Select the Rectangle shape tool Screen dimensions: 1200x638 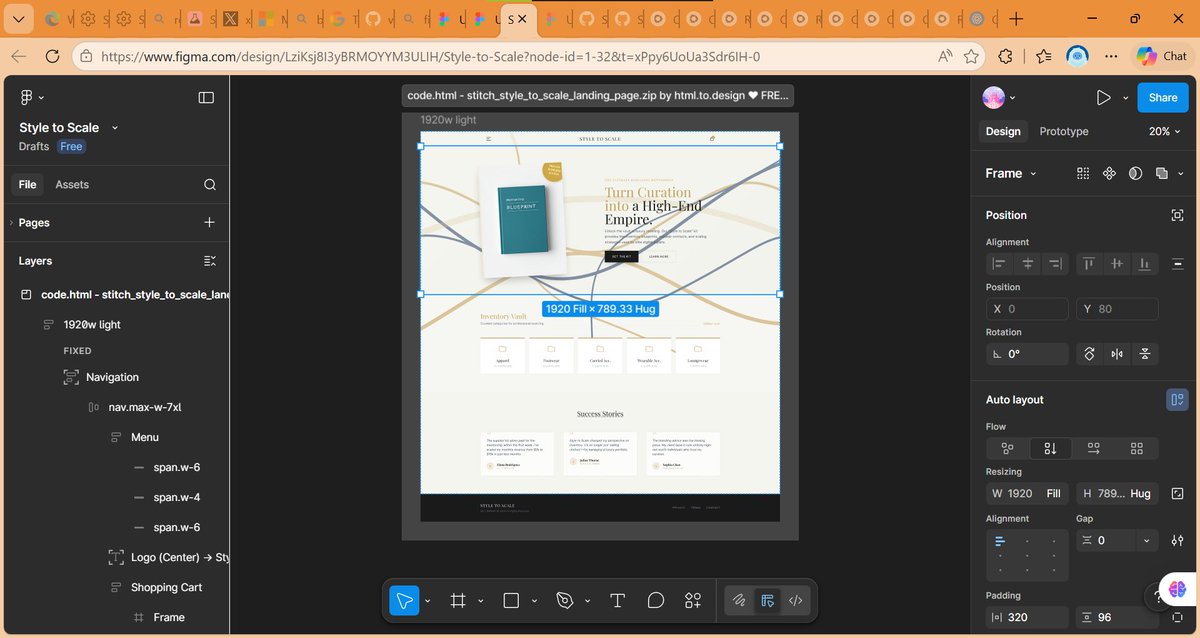point(511,600)
